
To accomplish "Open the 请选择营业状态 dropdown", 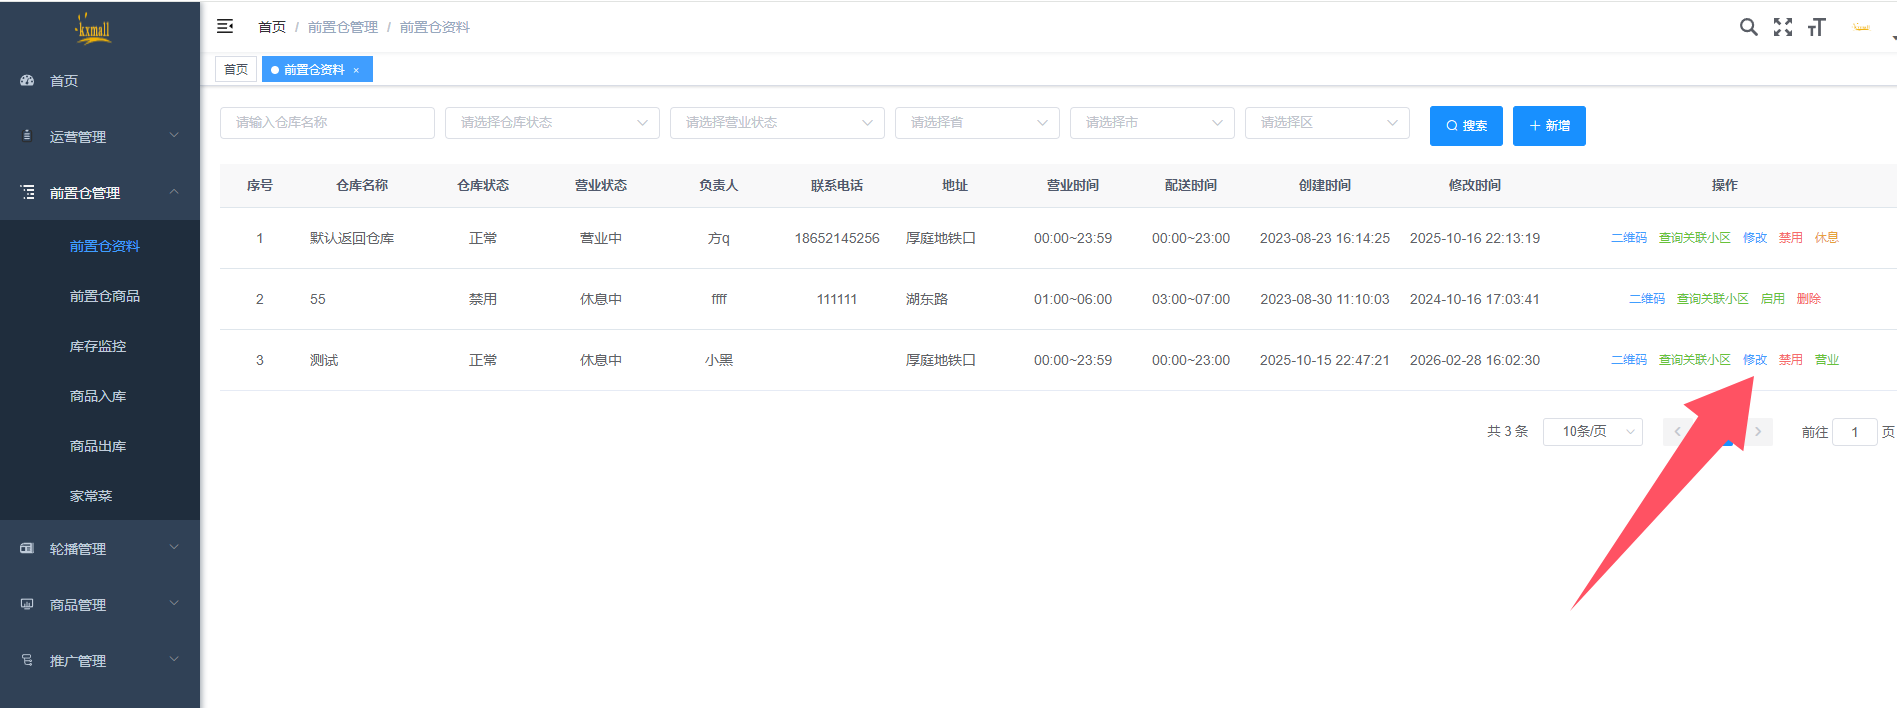I will coord(777,123).
